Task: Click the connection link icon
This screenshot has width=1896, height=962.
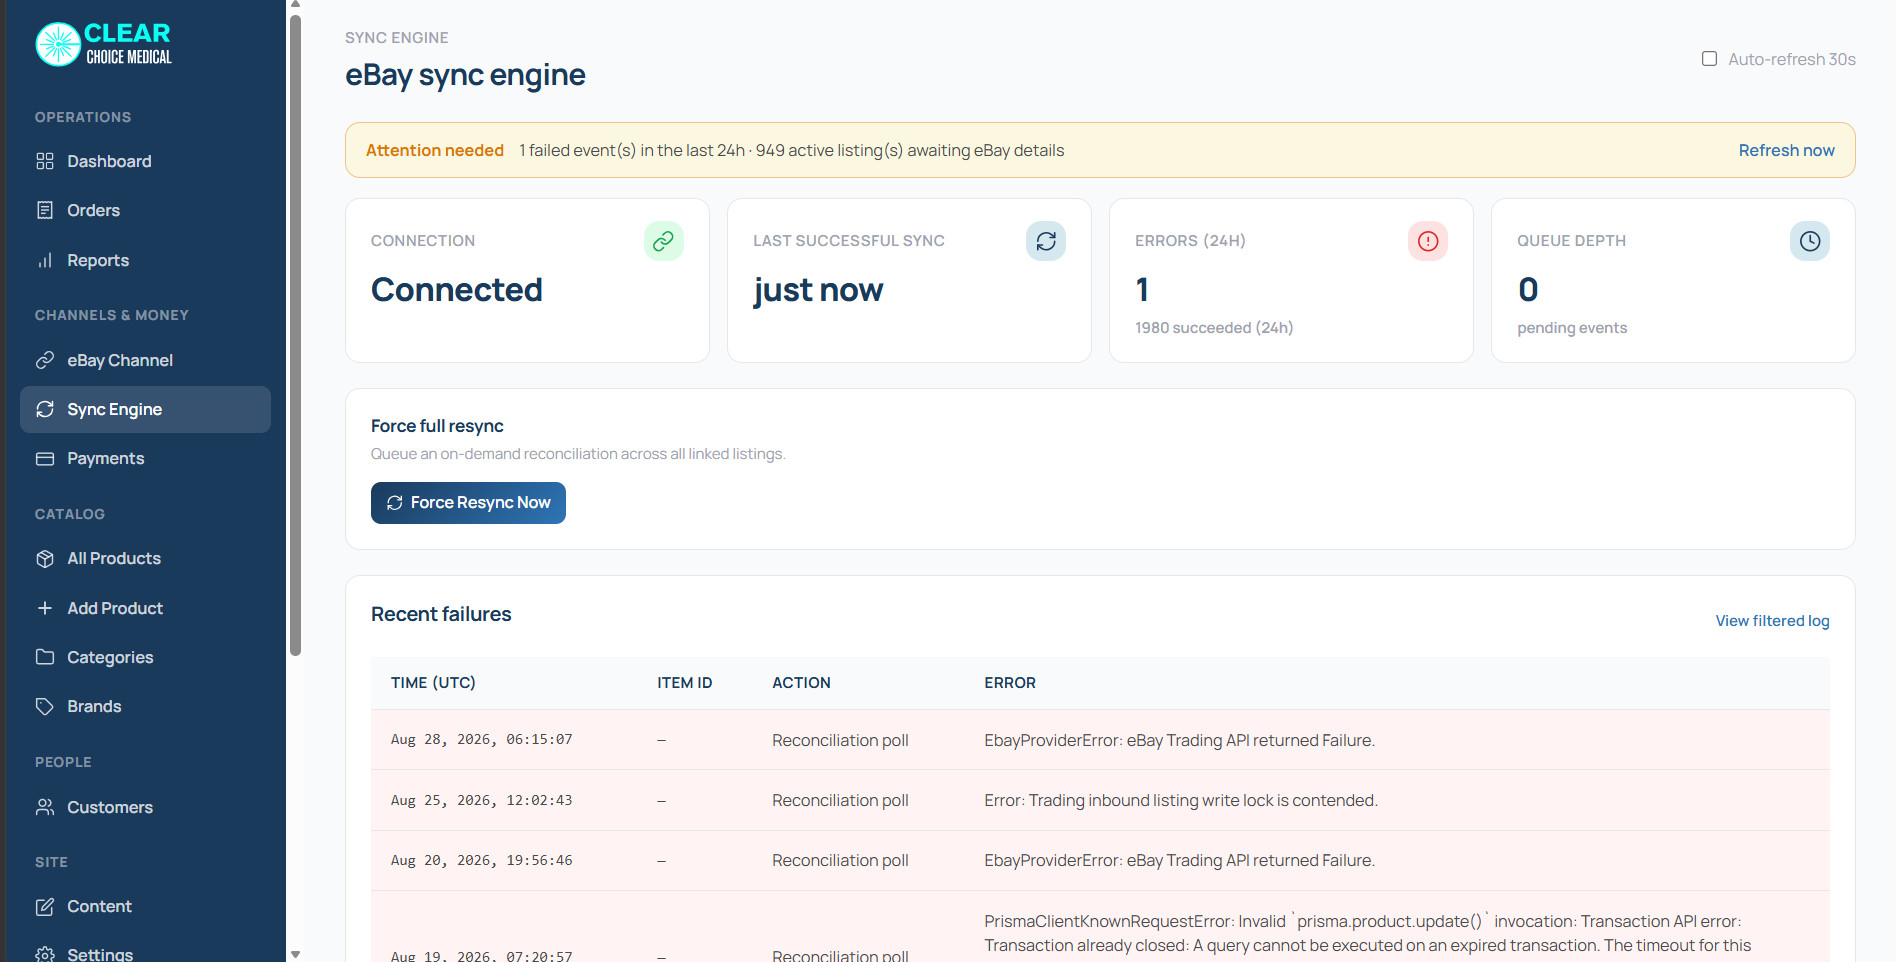Action: [663, 241]
